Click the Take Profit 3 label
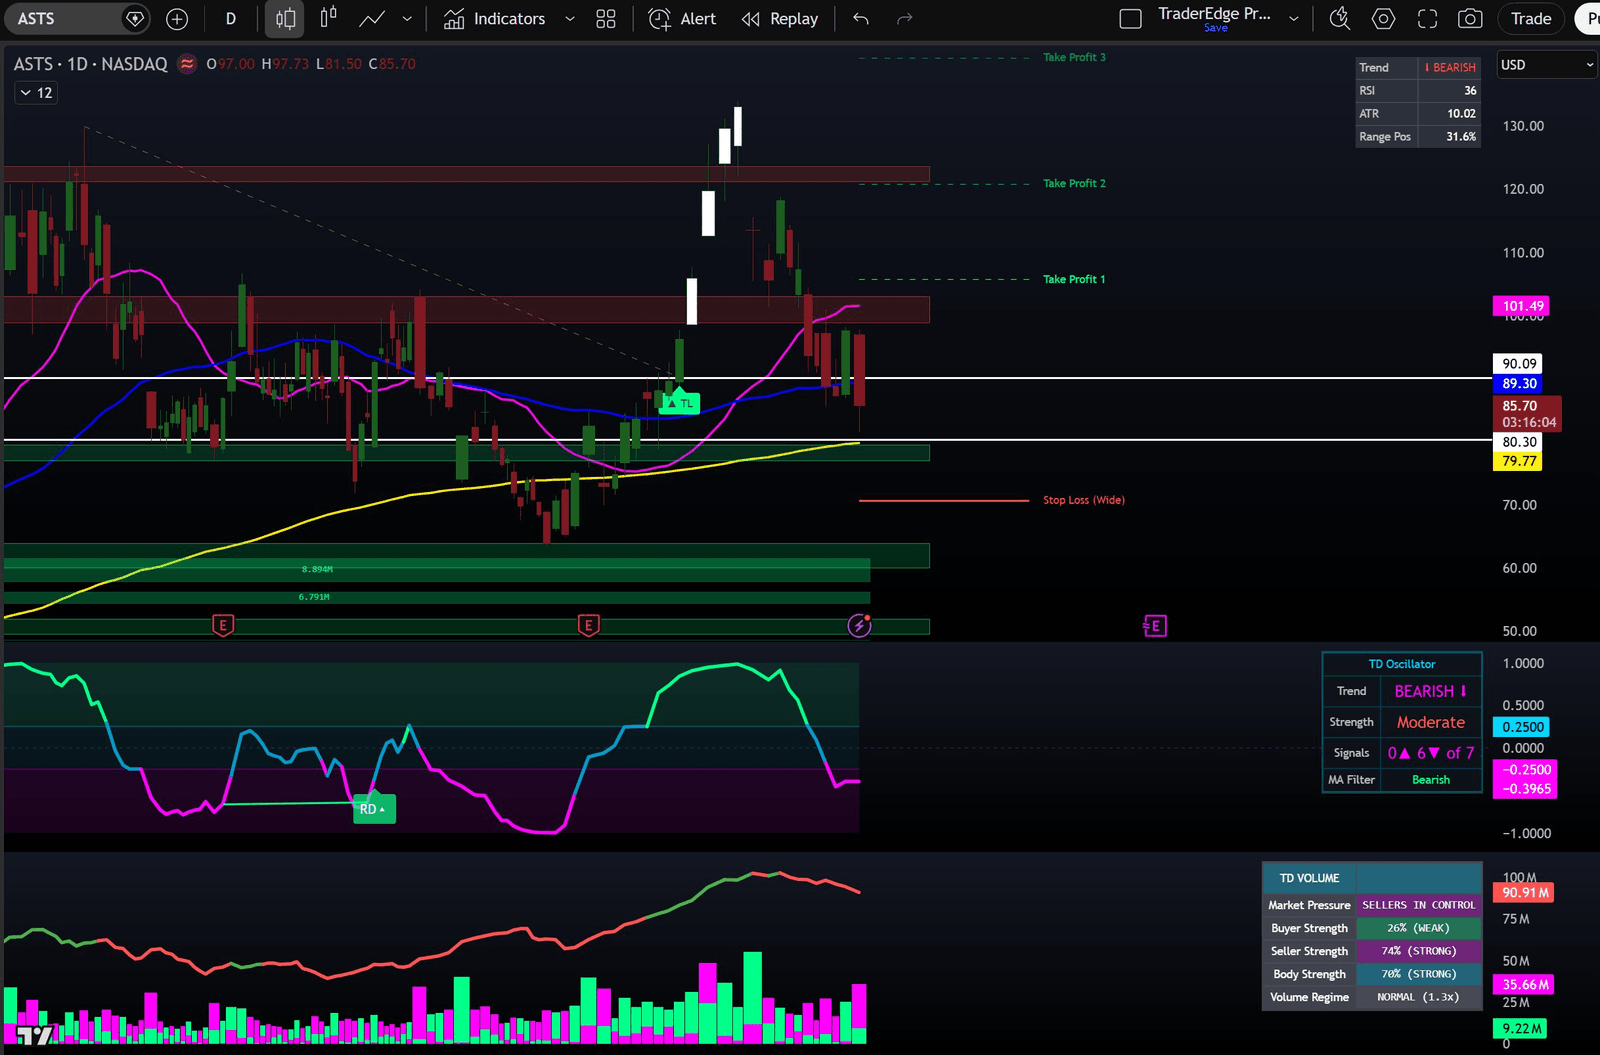Image resolution: width=1600 pixels, height=1055 pixels. [x=1074, y=57]
